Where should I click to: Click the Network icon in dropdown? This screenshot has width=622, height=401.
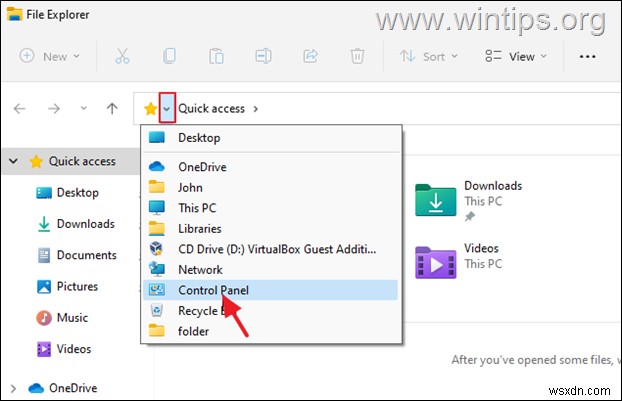point(157,269)
